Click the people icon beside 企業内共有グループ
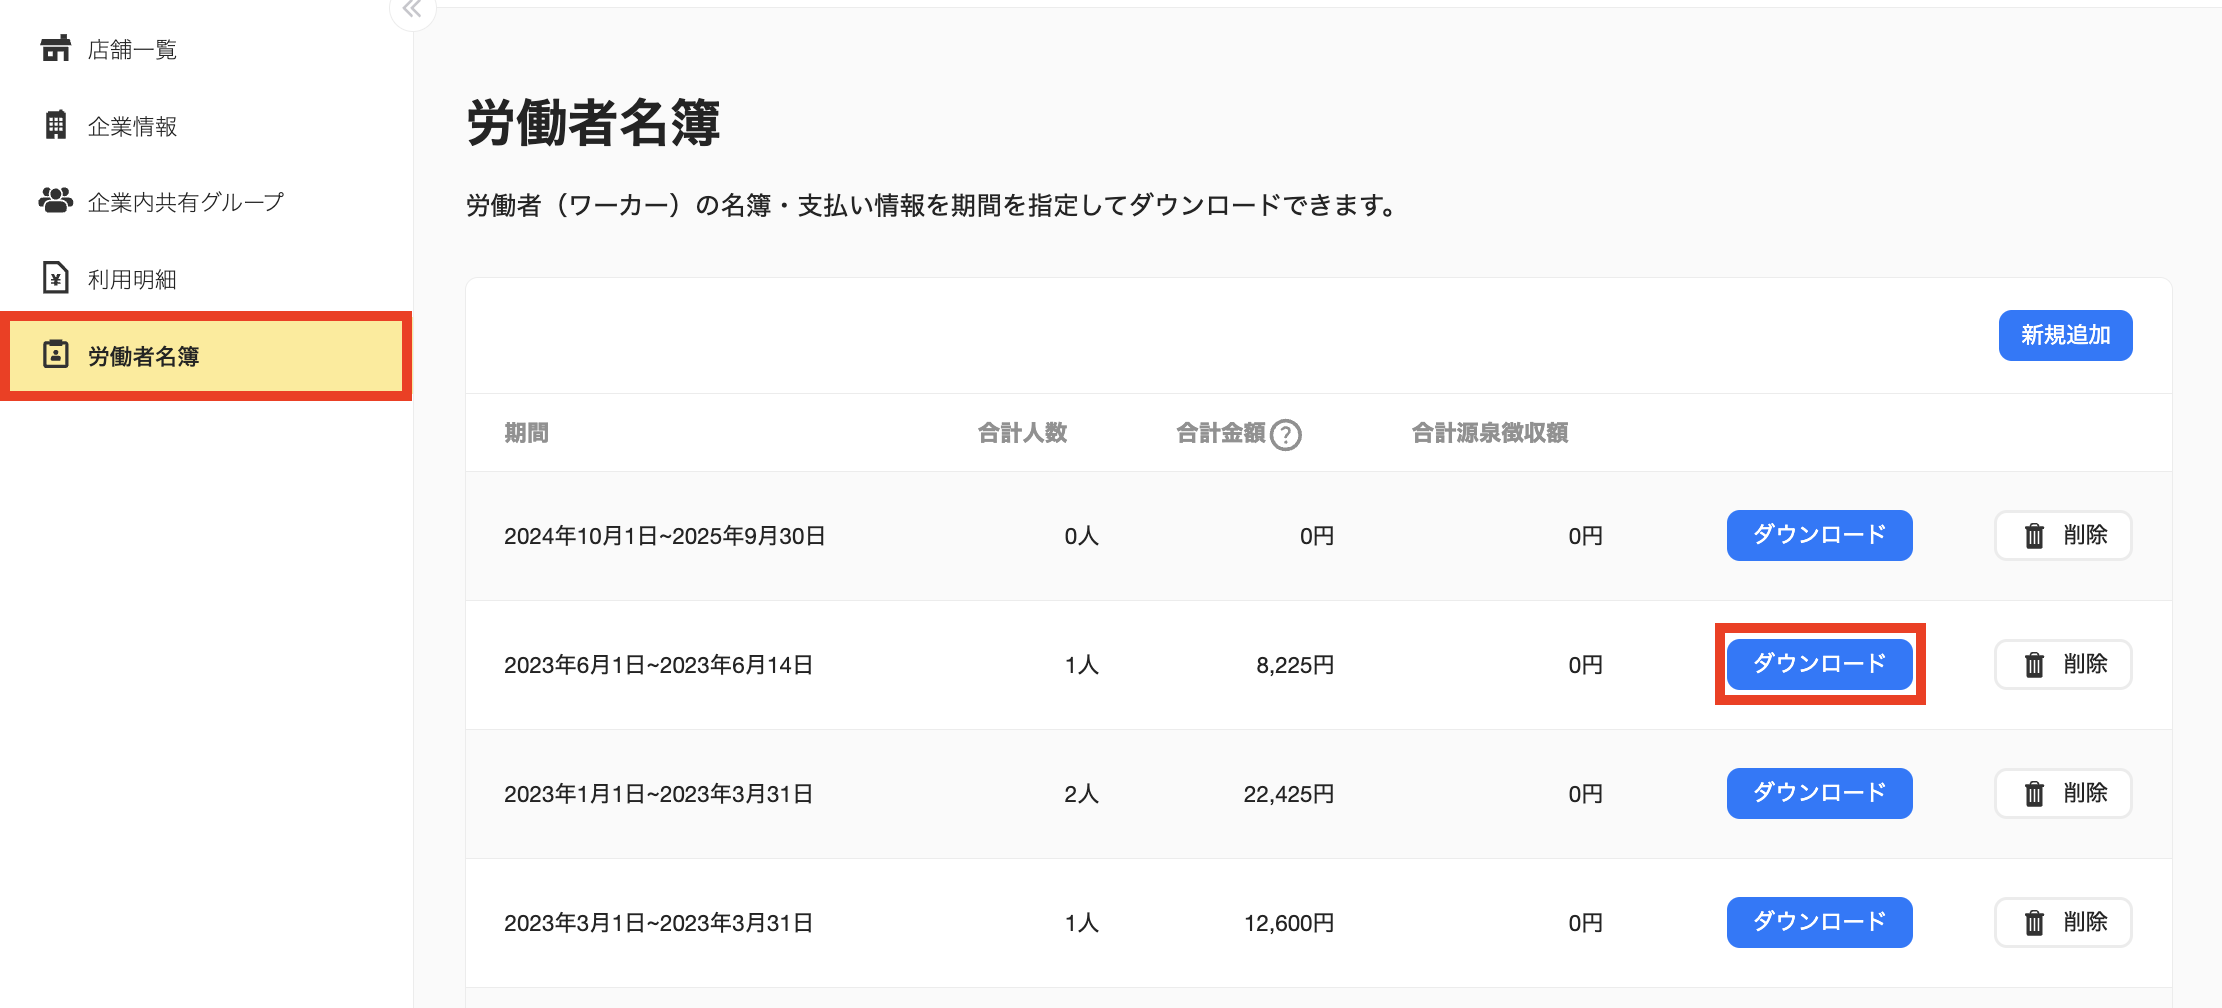 coord(56,201)
